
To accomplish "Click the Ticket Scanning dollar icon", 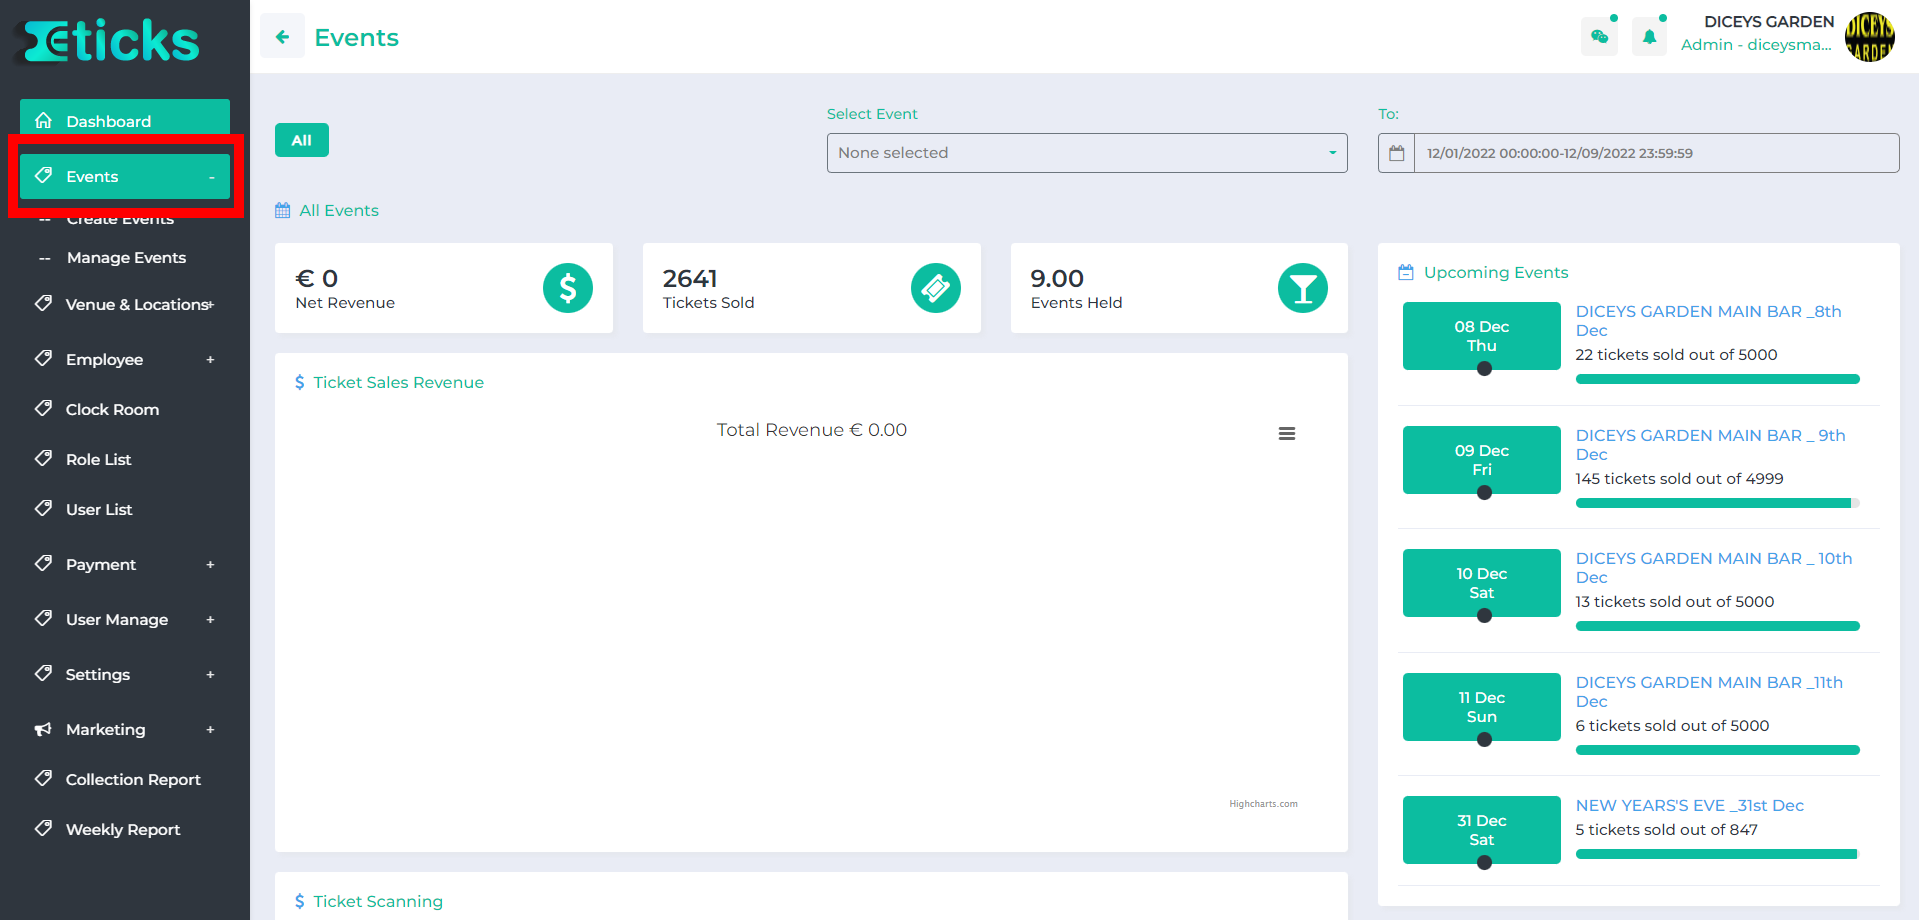I will coord(300,901).
